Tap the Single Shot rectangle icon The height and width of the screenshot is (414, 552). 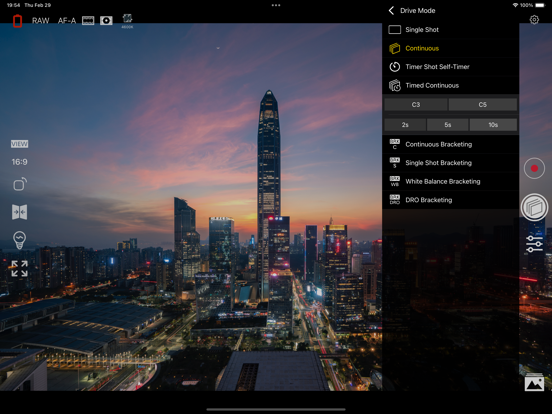tap(395, 30)
